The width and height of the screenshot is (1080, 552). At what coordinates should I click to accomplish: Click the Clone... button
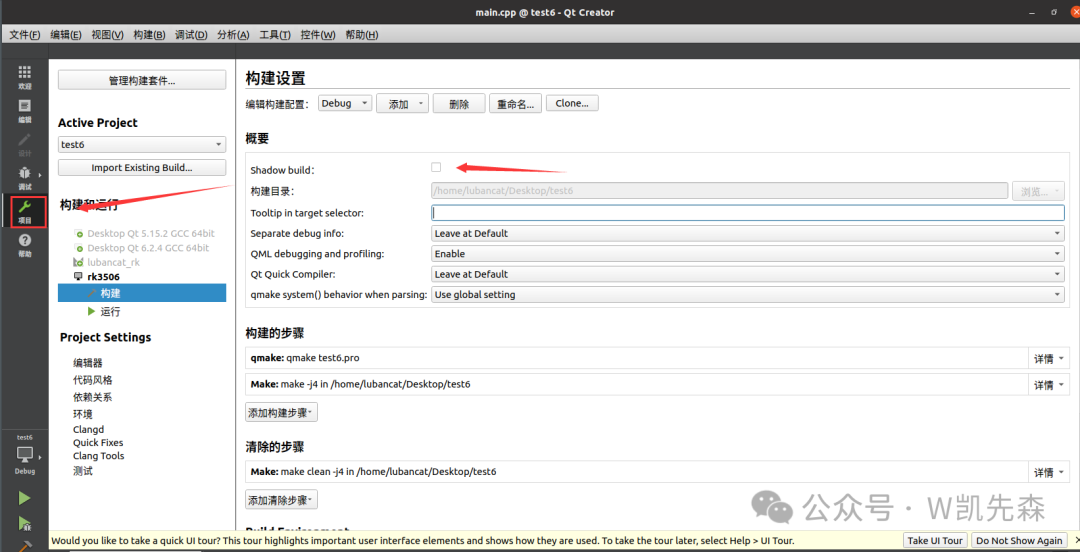[x=572, y=103]
